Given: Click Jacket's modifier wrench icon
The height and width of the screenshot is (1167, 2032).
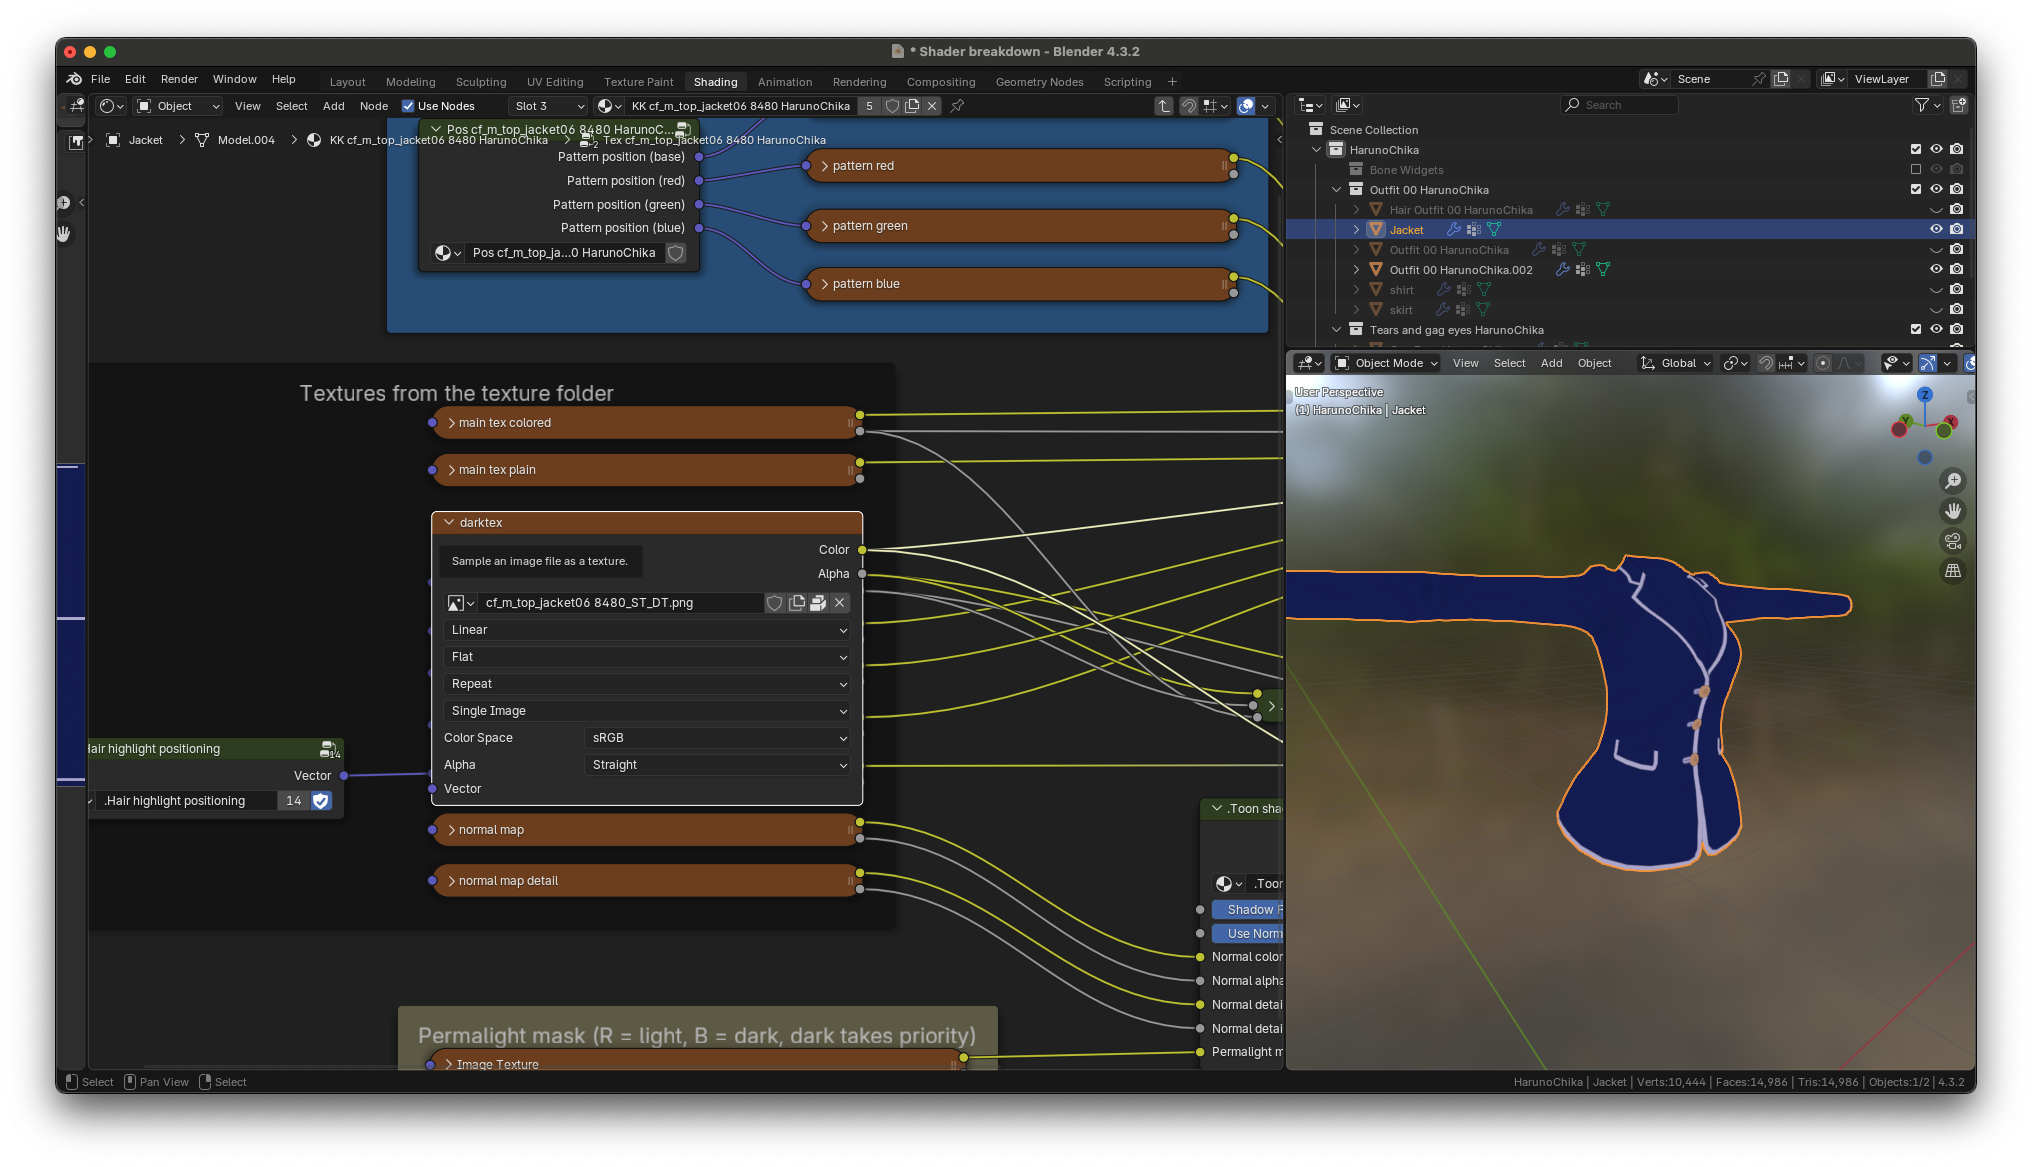Looking at the screenshot, I should pyautogui.click(x=1454, y=230).
